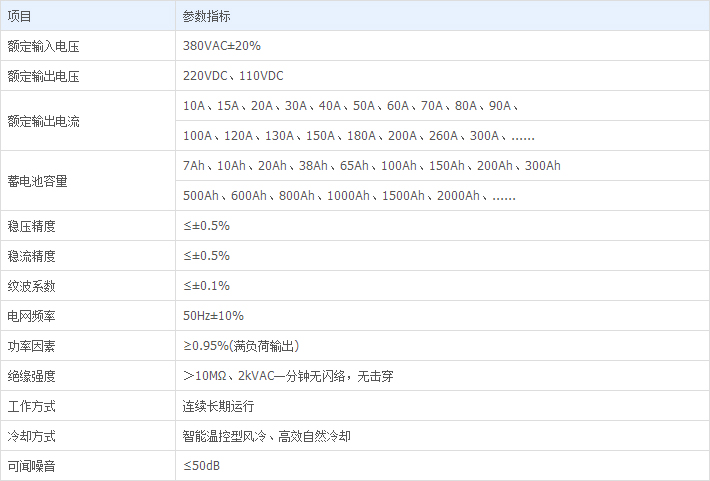
Task: Click the ≤50dB noise value
Action: click(201, 466)
